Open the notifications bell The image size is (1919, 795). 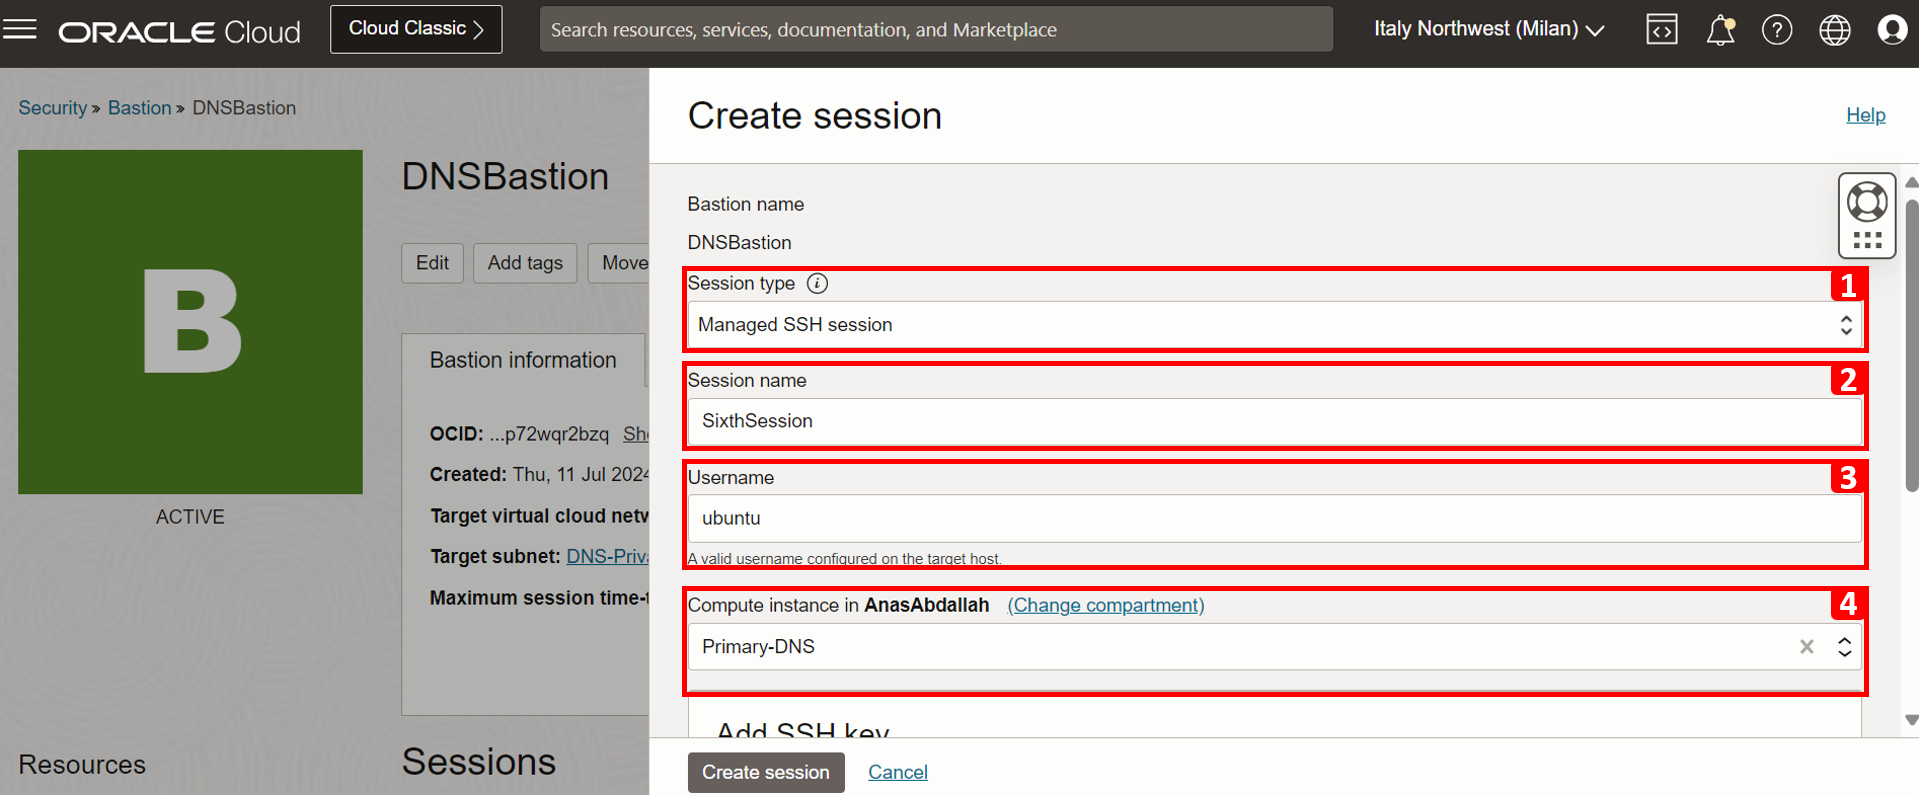[x=1720, y=30]
